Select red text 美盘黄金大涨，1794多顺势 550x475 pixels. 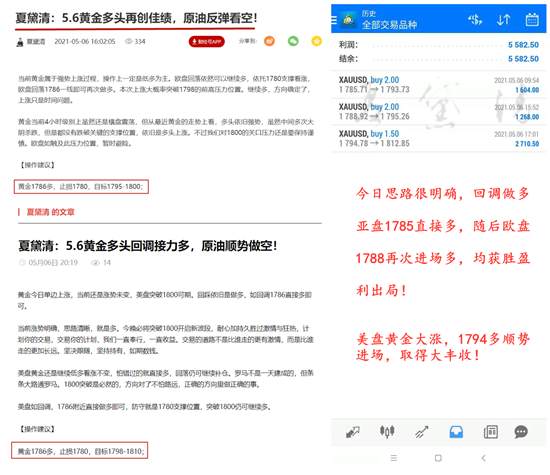443,339
